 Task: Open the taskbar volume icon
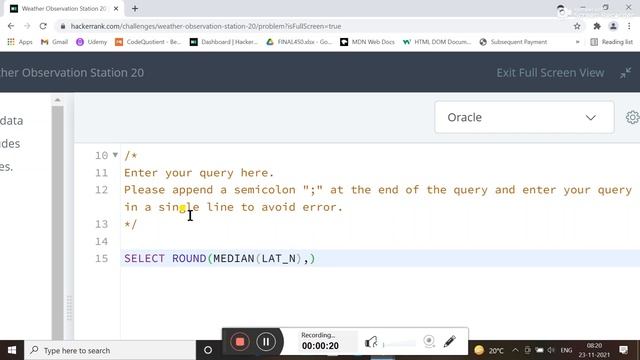point(551,350)
